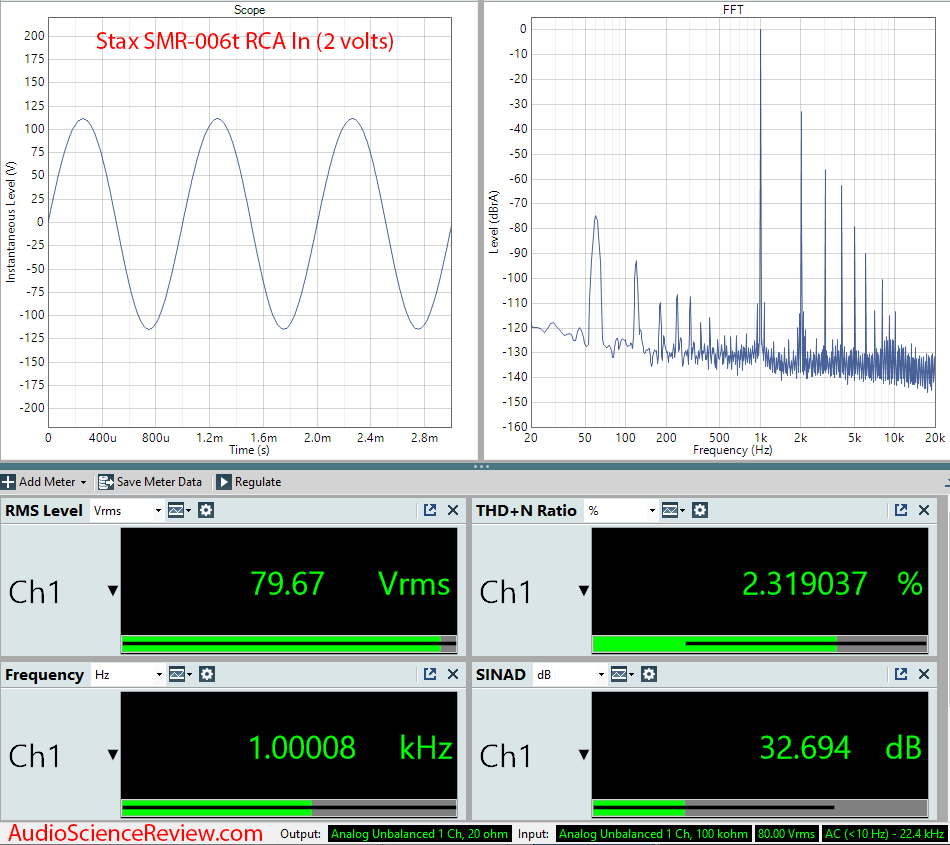Open Frequency meter settings gear
This screenshot has width=950, height=845.
[207, 674]
